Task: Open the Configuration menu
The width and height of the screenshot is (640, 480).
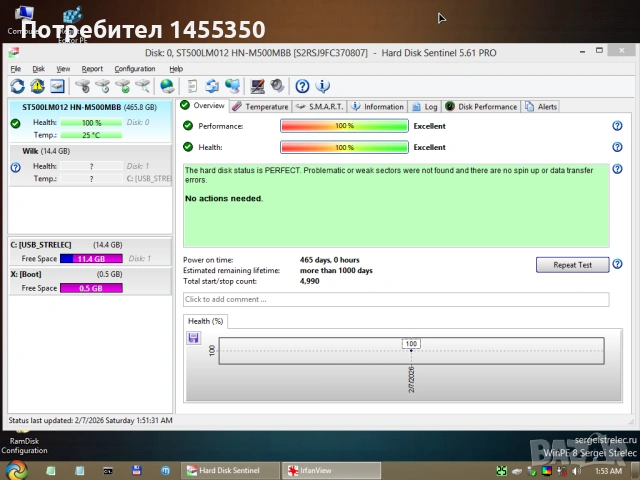Action: pyautogui.click(x=134, y=69)
